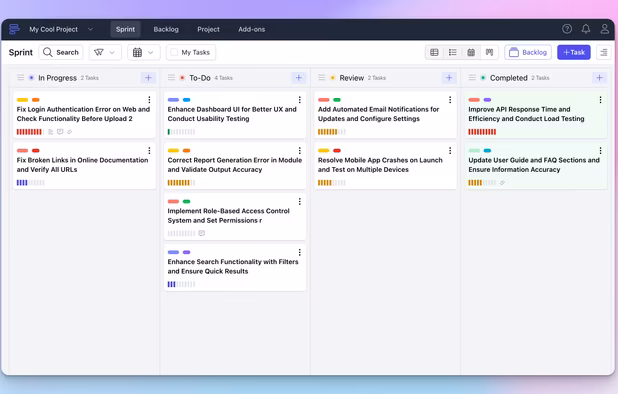Screen dimensions: 618x394
Task: Open the filter dropdown
Action: click(x=105, y=52)
